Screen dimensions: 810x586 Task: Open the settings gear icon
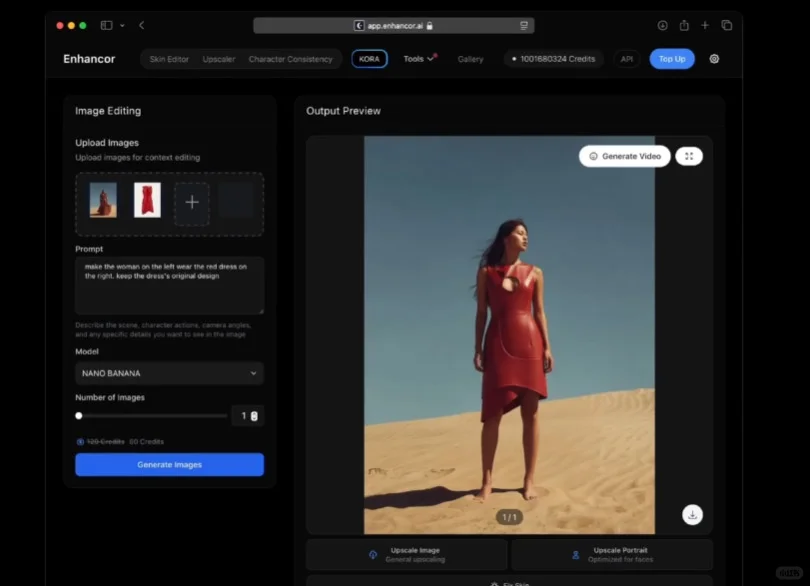(714, 59)
